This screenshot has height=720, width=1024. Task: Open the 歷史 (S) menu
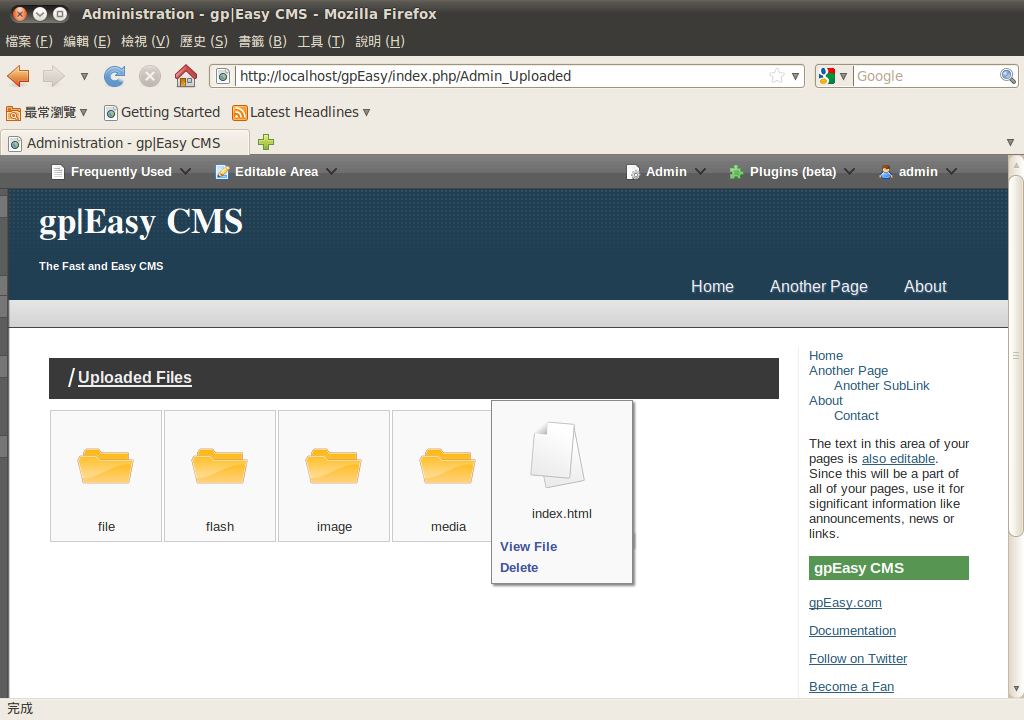pyautogui.click(x=204, y=41)
